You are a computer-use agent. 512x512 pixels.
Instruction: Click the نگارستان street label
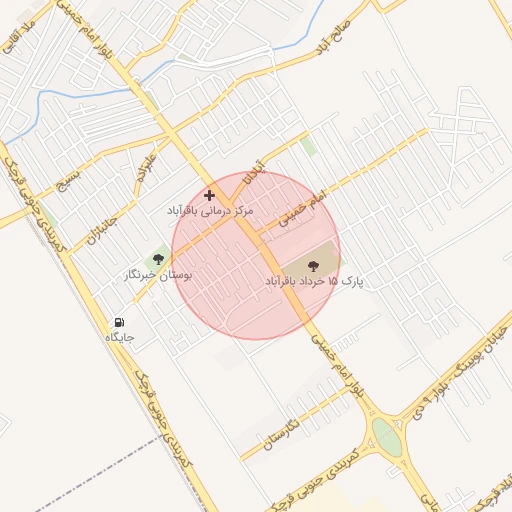point(282,434)
